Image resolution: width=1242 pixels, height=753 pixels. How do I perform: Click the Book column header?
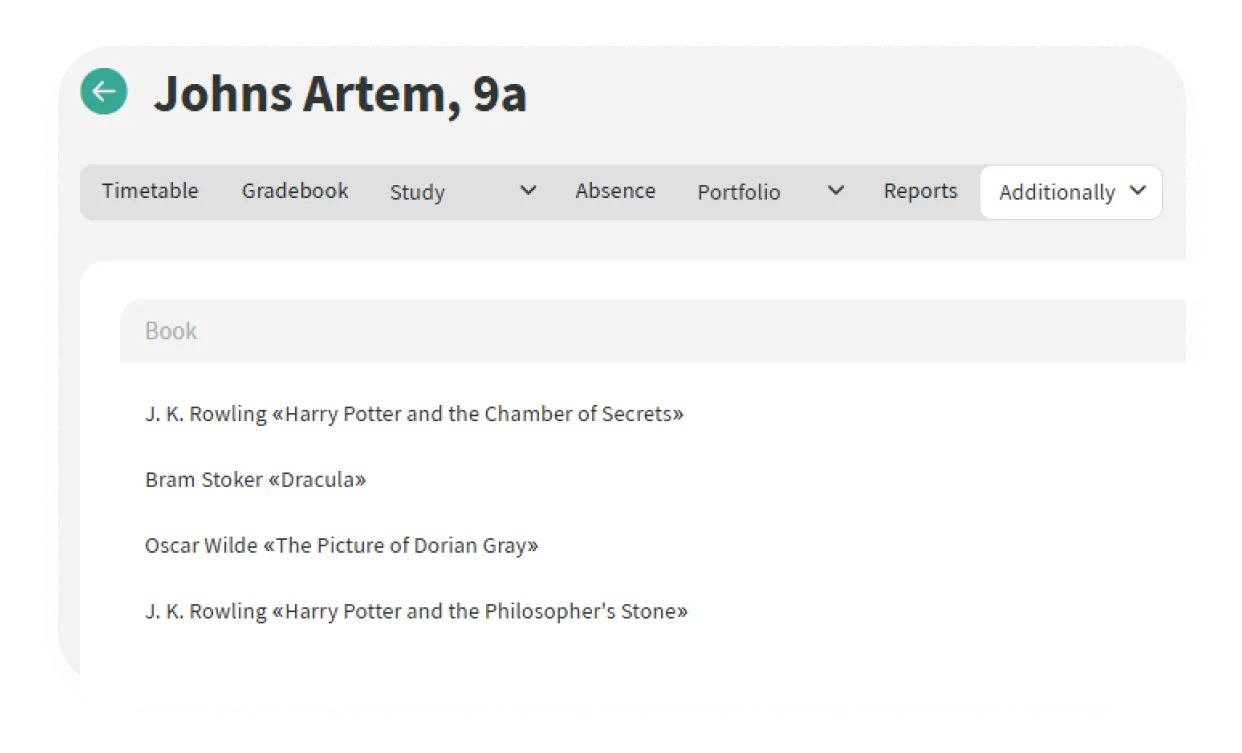point(171,331)
